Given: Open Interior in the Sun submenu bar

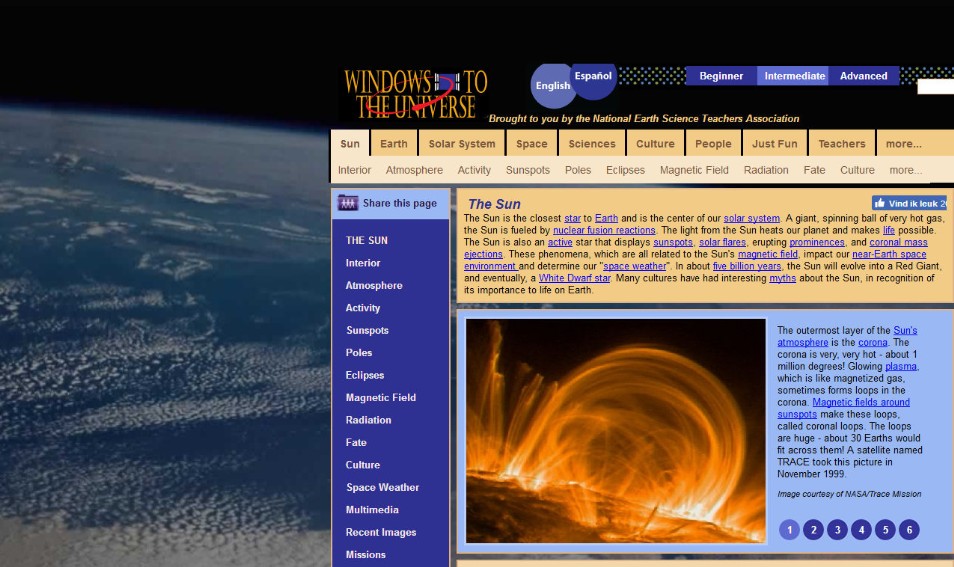Looking at the screenshot, I should coord(354,170).
